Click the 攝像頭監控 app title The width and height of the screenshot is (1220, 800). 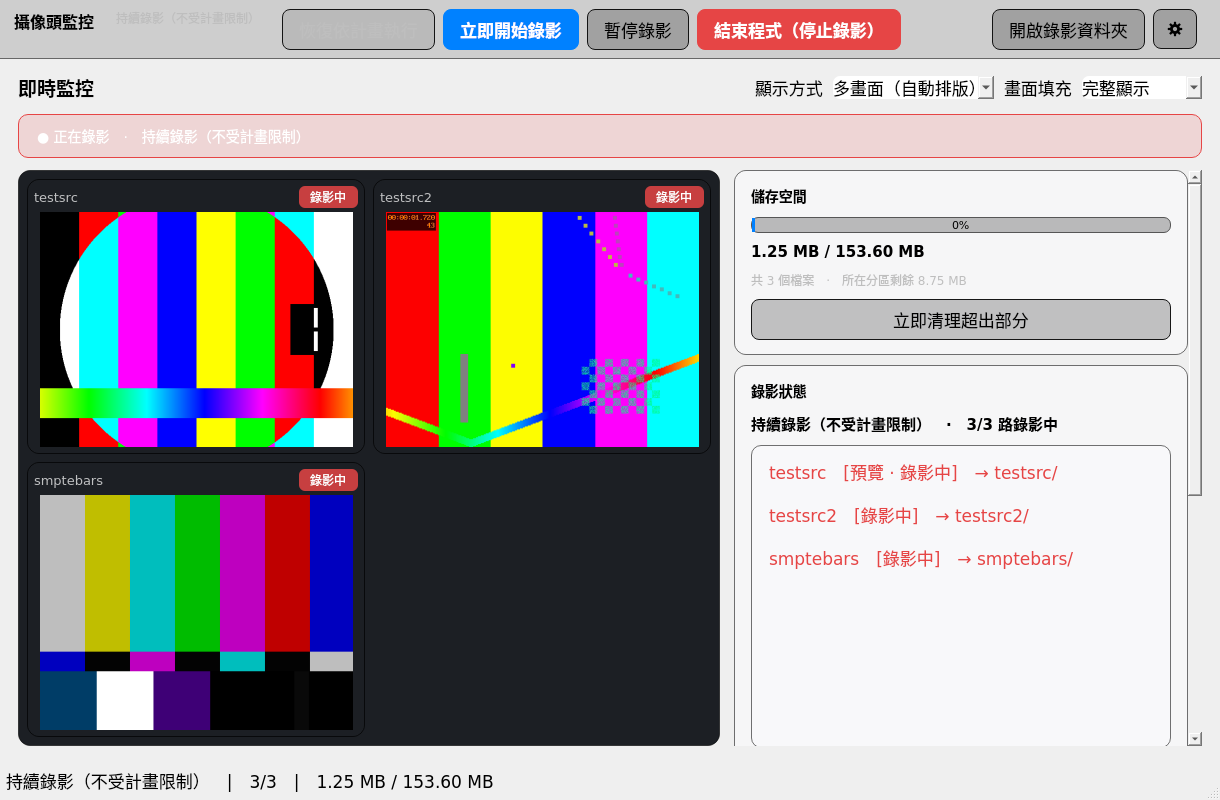click(56, 22)
